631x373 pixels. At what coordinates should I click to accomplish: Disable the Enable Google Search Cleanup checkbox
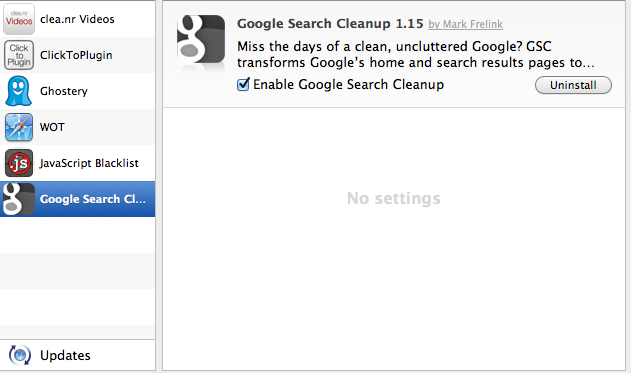243,84
